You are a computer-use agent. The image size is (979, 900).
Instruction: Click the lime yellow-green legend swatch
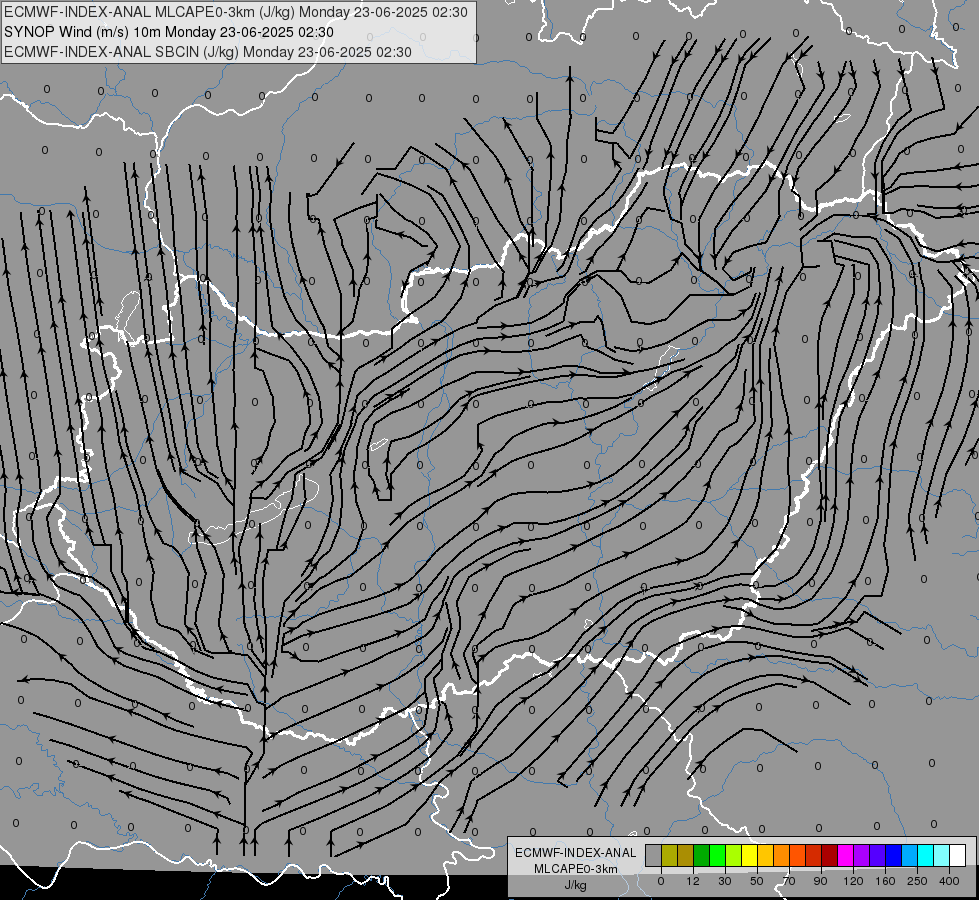point(734,855)
